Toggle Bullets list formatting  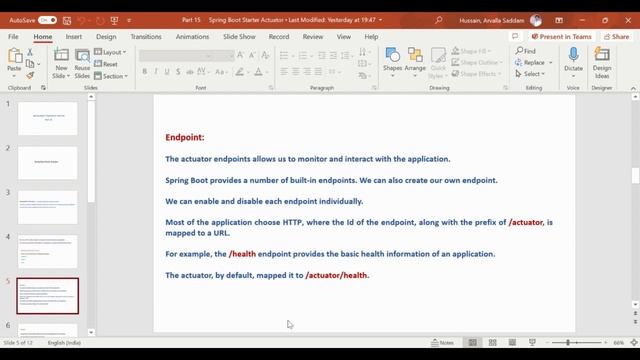coord(284,55)
